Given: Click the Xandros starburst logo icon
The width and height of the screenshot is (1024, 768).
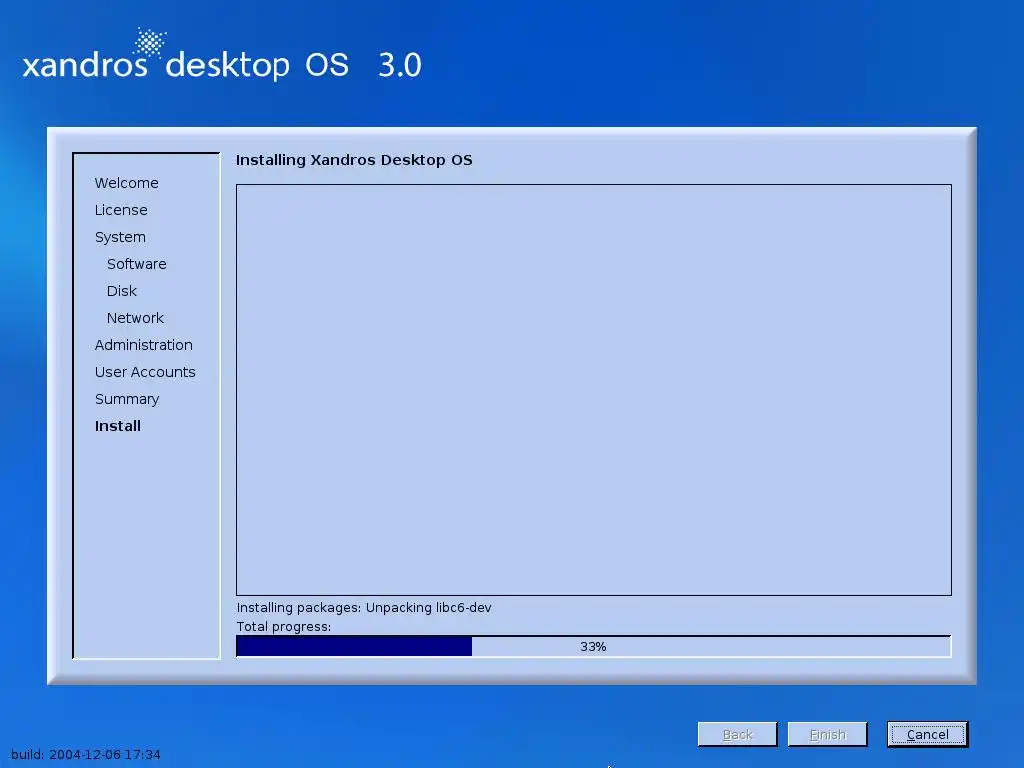Looking at the screenshot, I should [150, 42].
